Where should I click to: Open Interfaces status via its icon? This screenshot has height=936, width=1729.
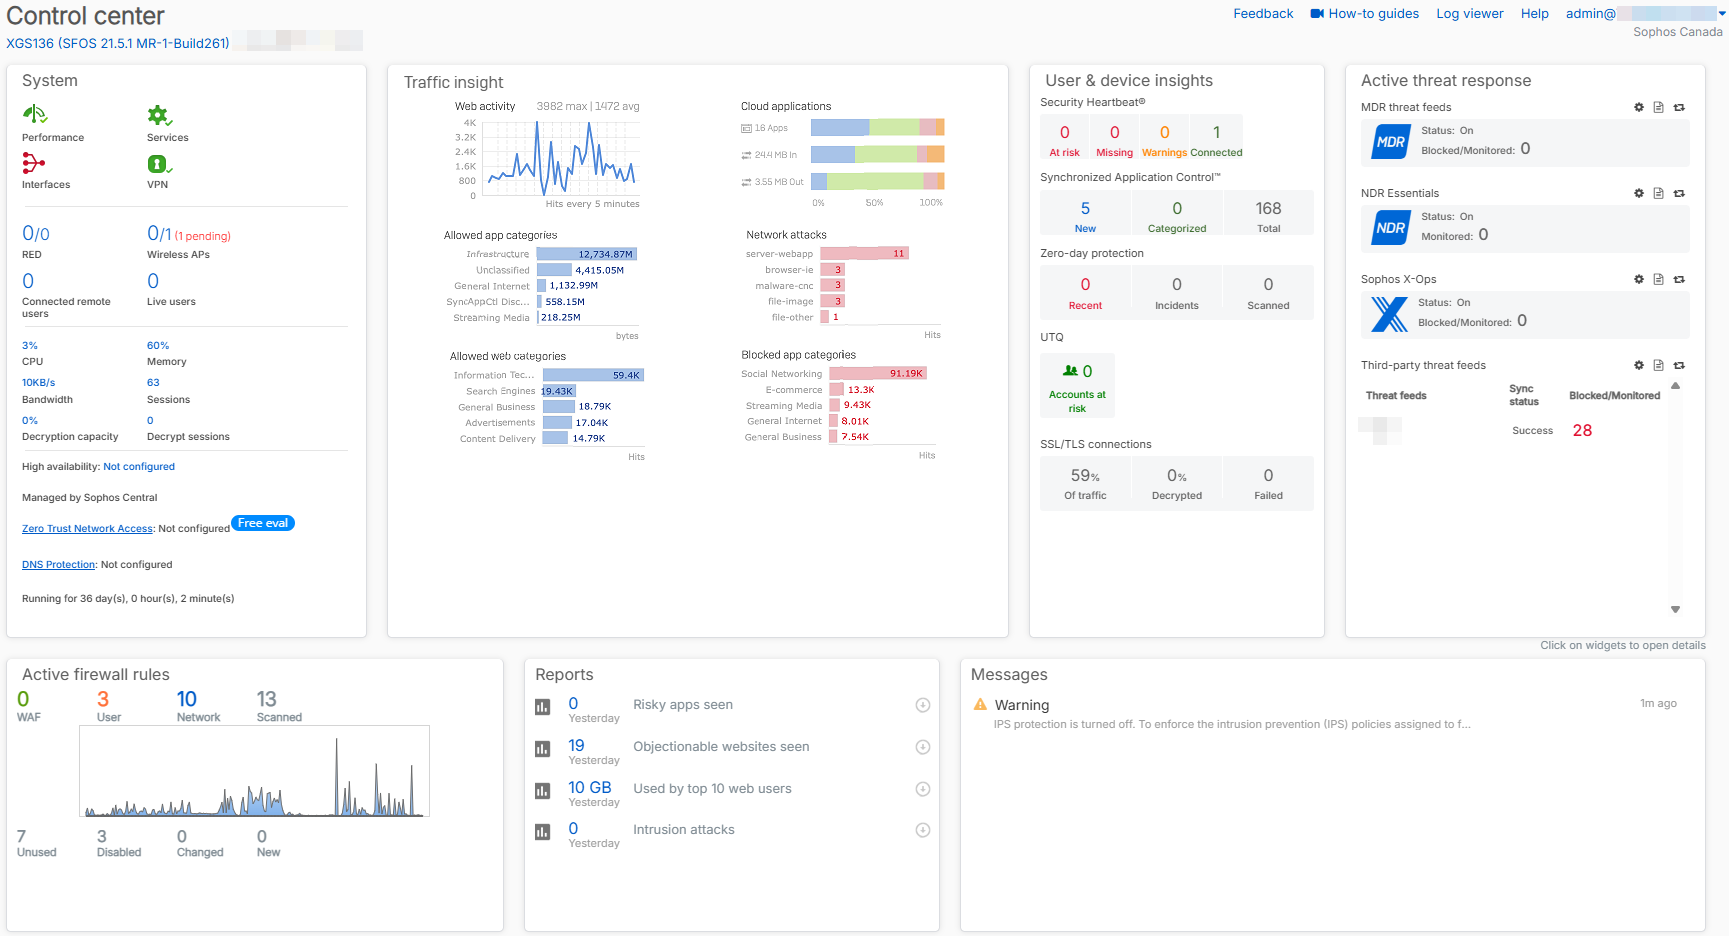tap(34, 161)
